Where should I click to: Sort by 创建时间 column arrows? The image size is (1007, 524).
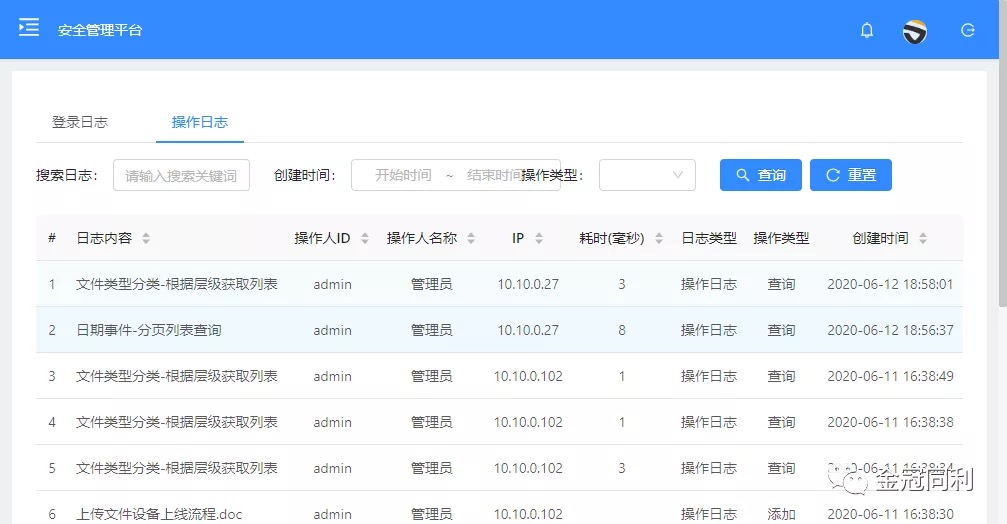point(923,239)
